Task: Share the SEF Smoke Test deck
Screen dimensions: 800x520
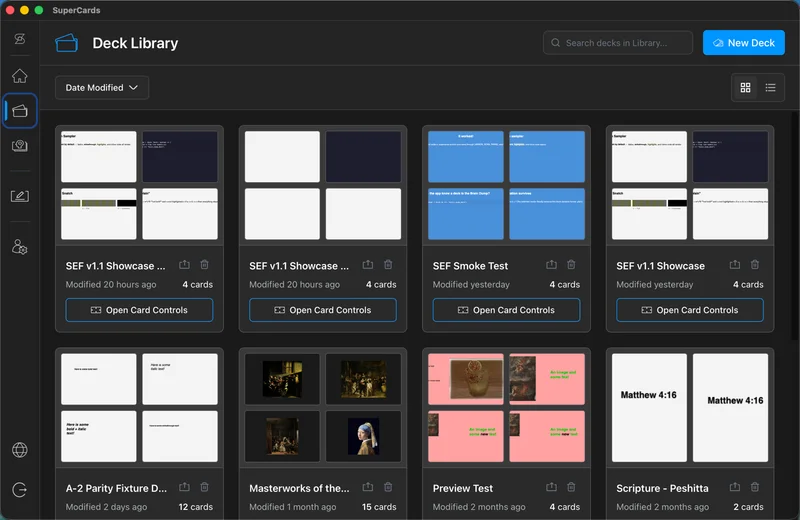Action: 551,264
